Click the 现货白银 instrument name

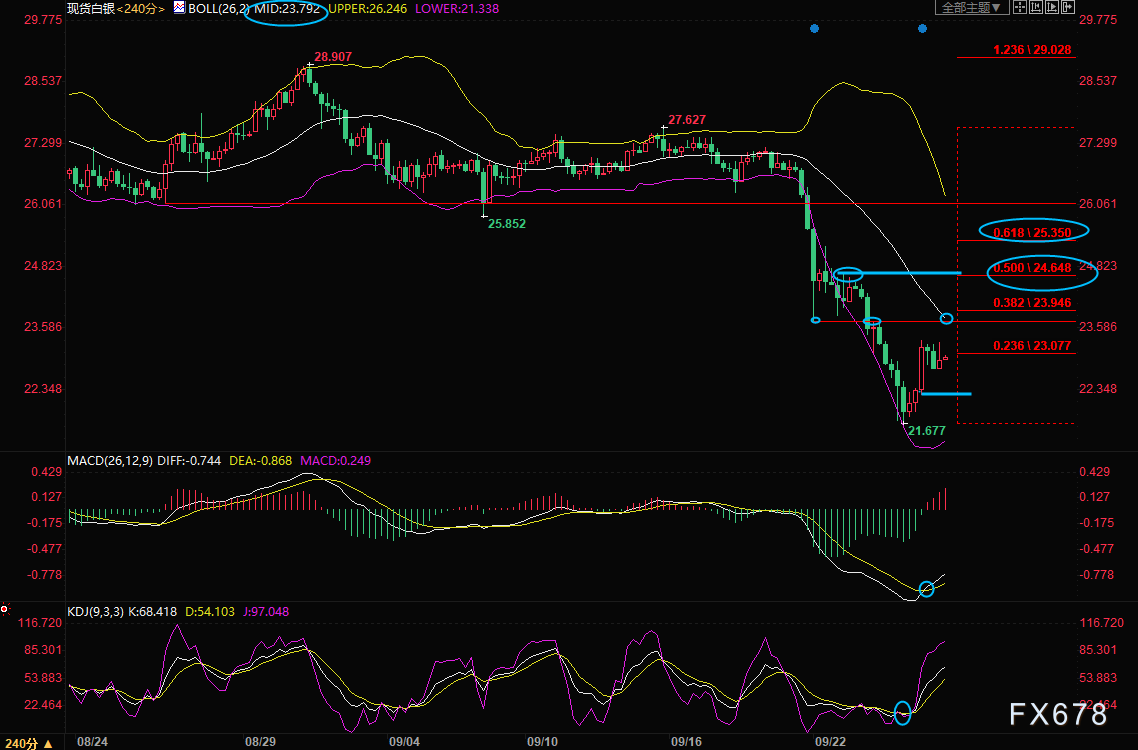click(x=91, y=9)
